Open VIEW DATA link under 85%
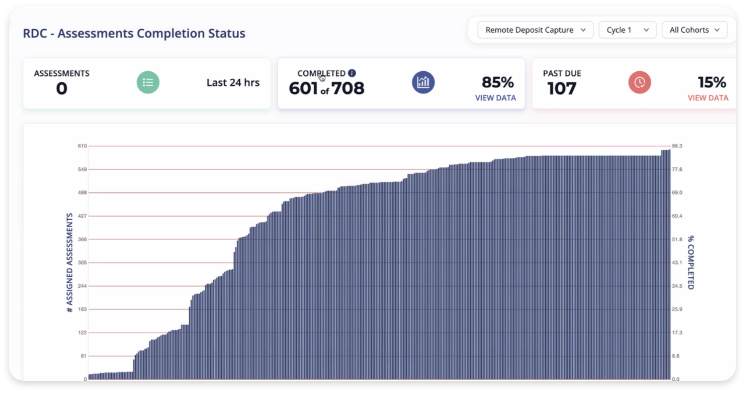The width and height of the screenshot is (745, 393). [495, 98]
